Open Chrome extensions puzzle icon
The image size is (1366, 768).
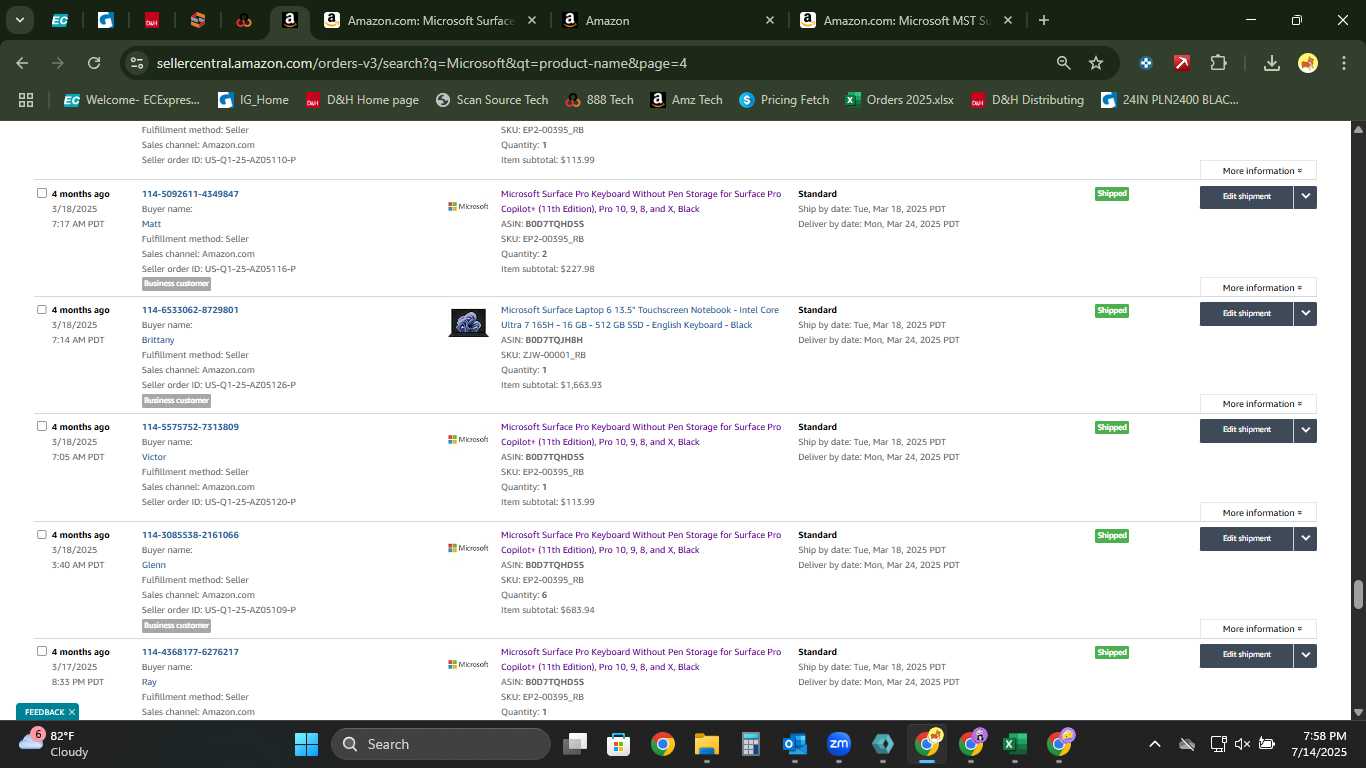pyautogui.click(x=1218, y=63)
